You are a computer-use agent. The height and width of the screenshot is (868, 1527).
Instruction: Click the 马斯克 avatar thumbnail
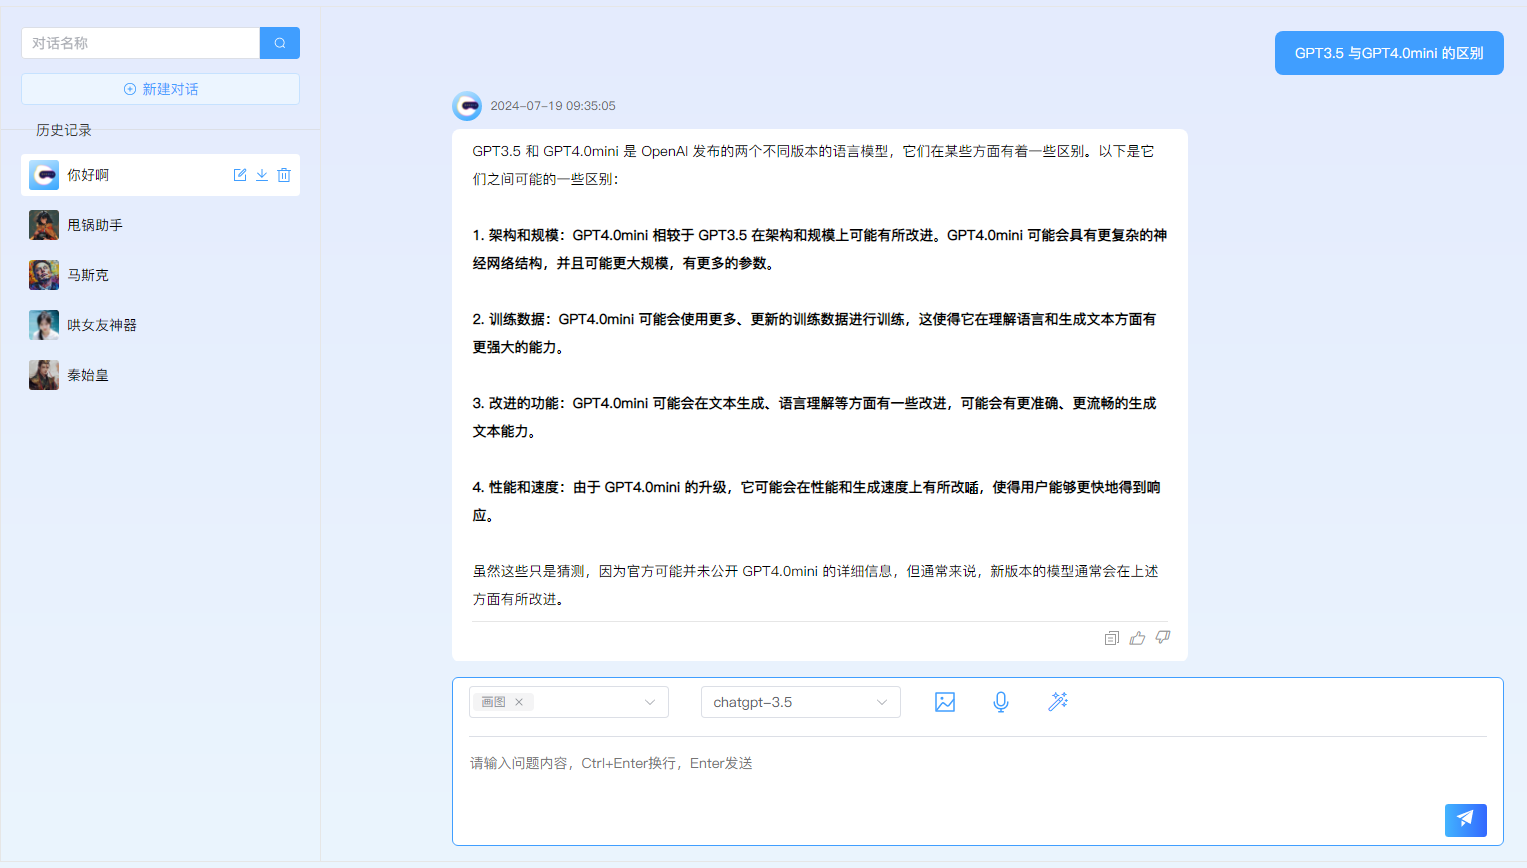click(x=44, y=275)
